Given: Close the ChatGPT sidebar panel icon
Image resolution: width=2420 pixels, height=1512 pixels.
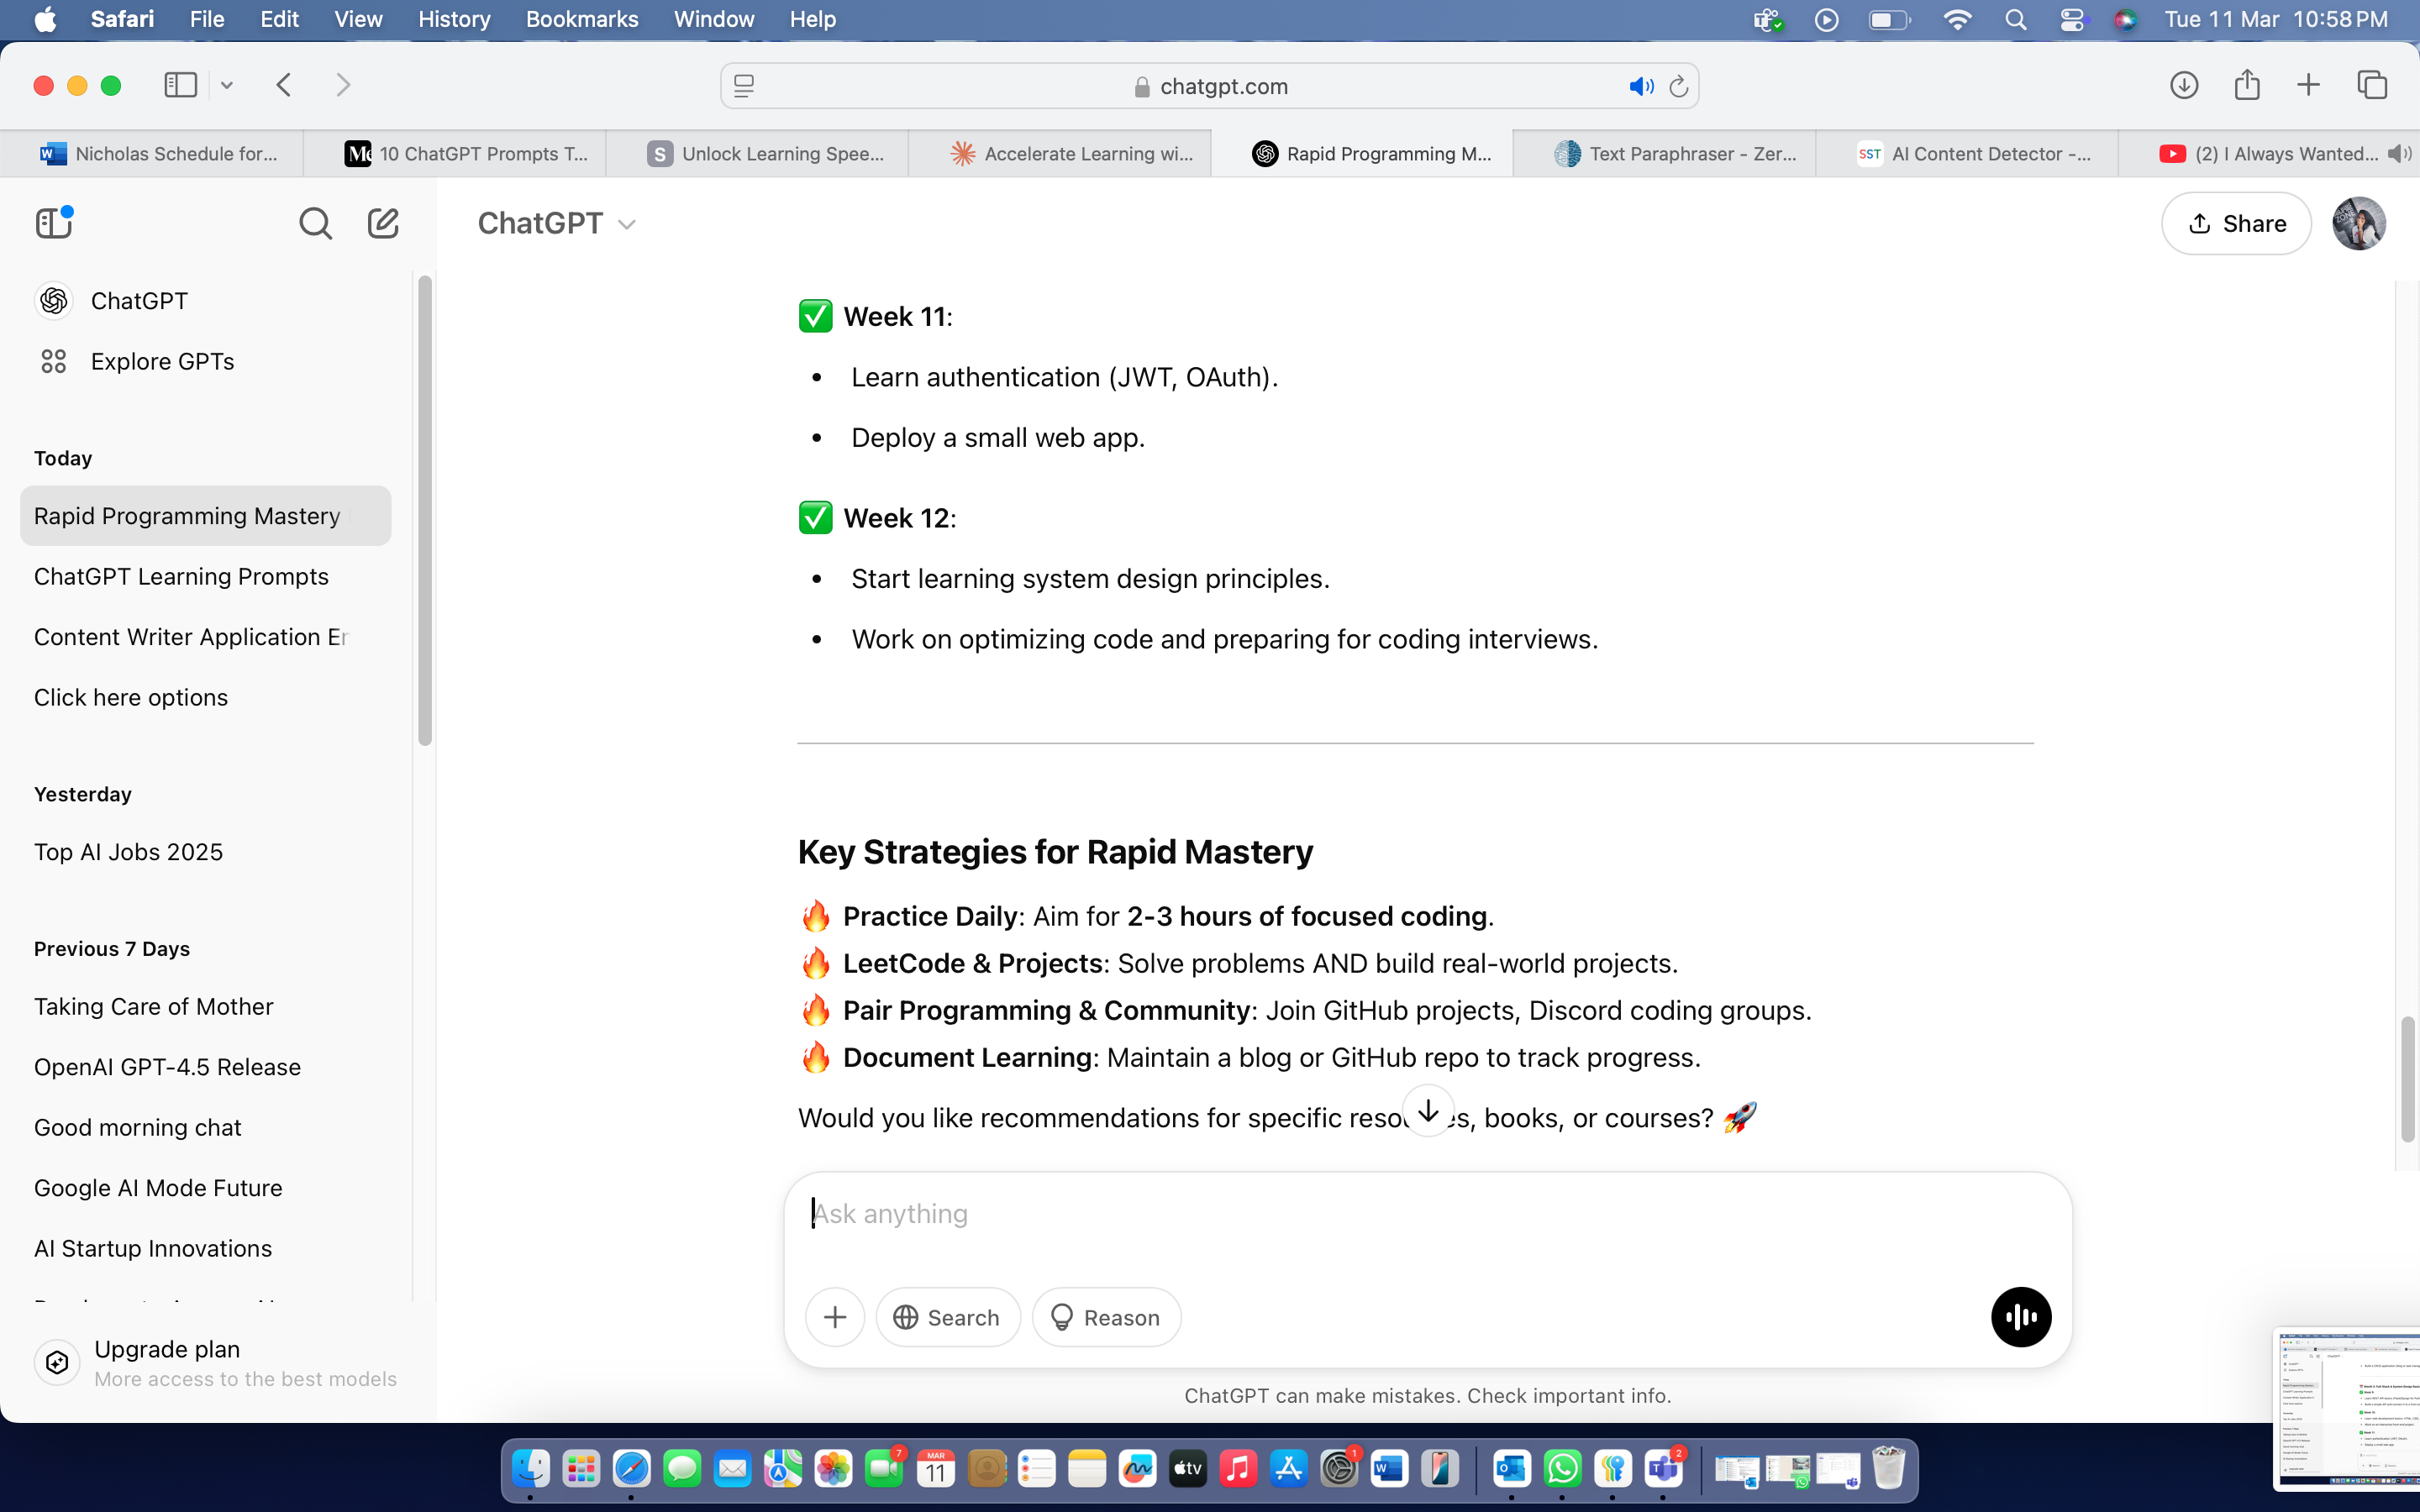Looking at the screenshot, I should (x=54, y=223).
